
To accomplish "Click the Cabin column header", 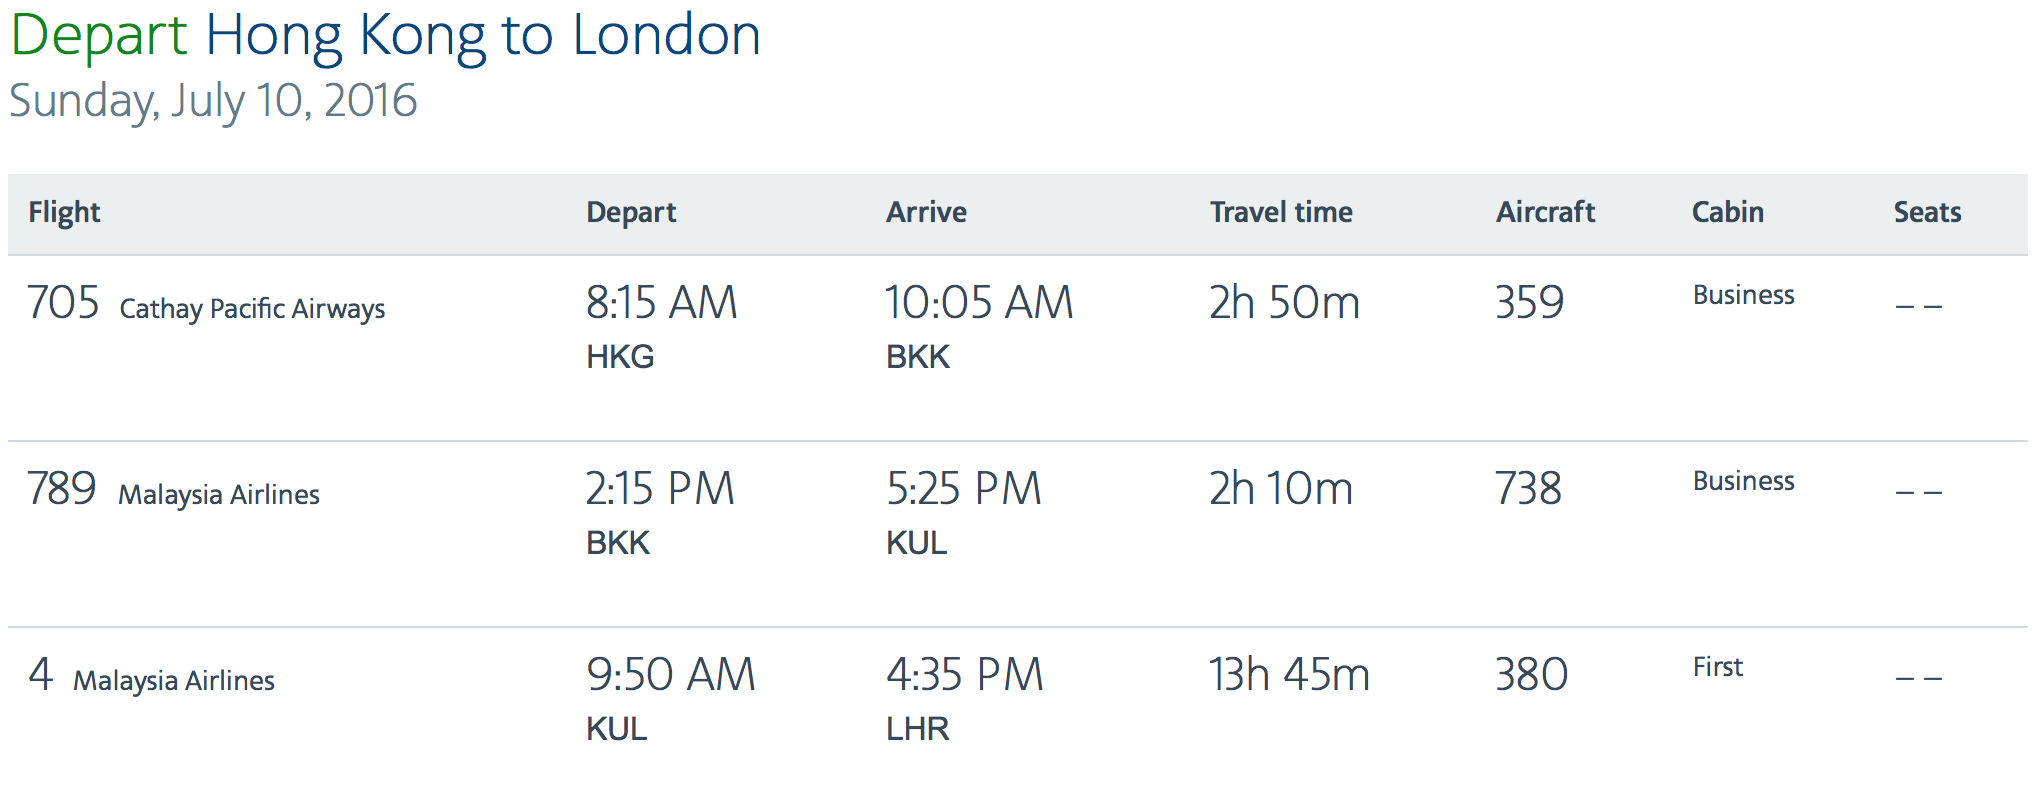I will (1727, 212).
